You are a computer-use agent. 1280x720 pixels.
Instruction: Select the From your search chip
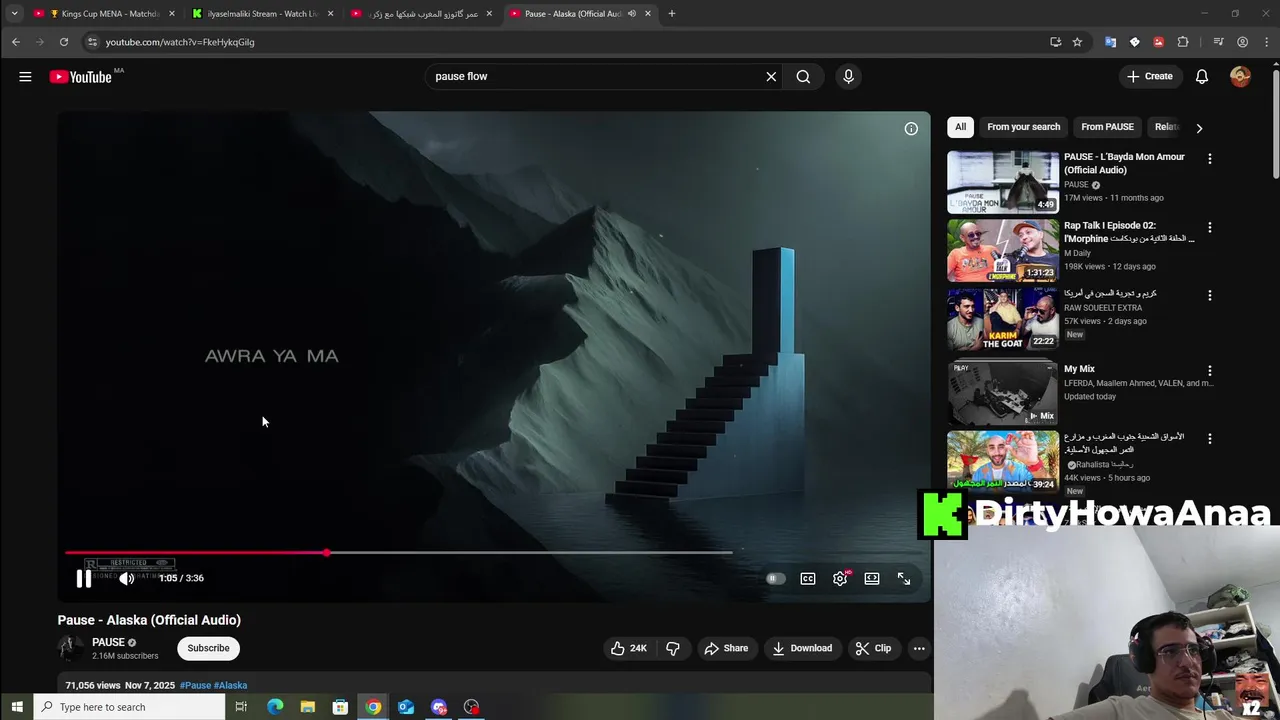(x=1023, y=127)
